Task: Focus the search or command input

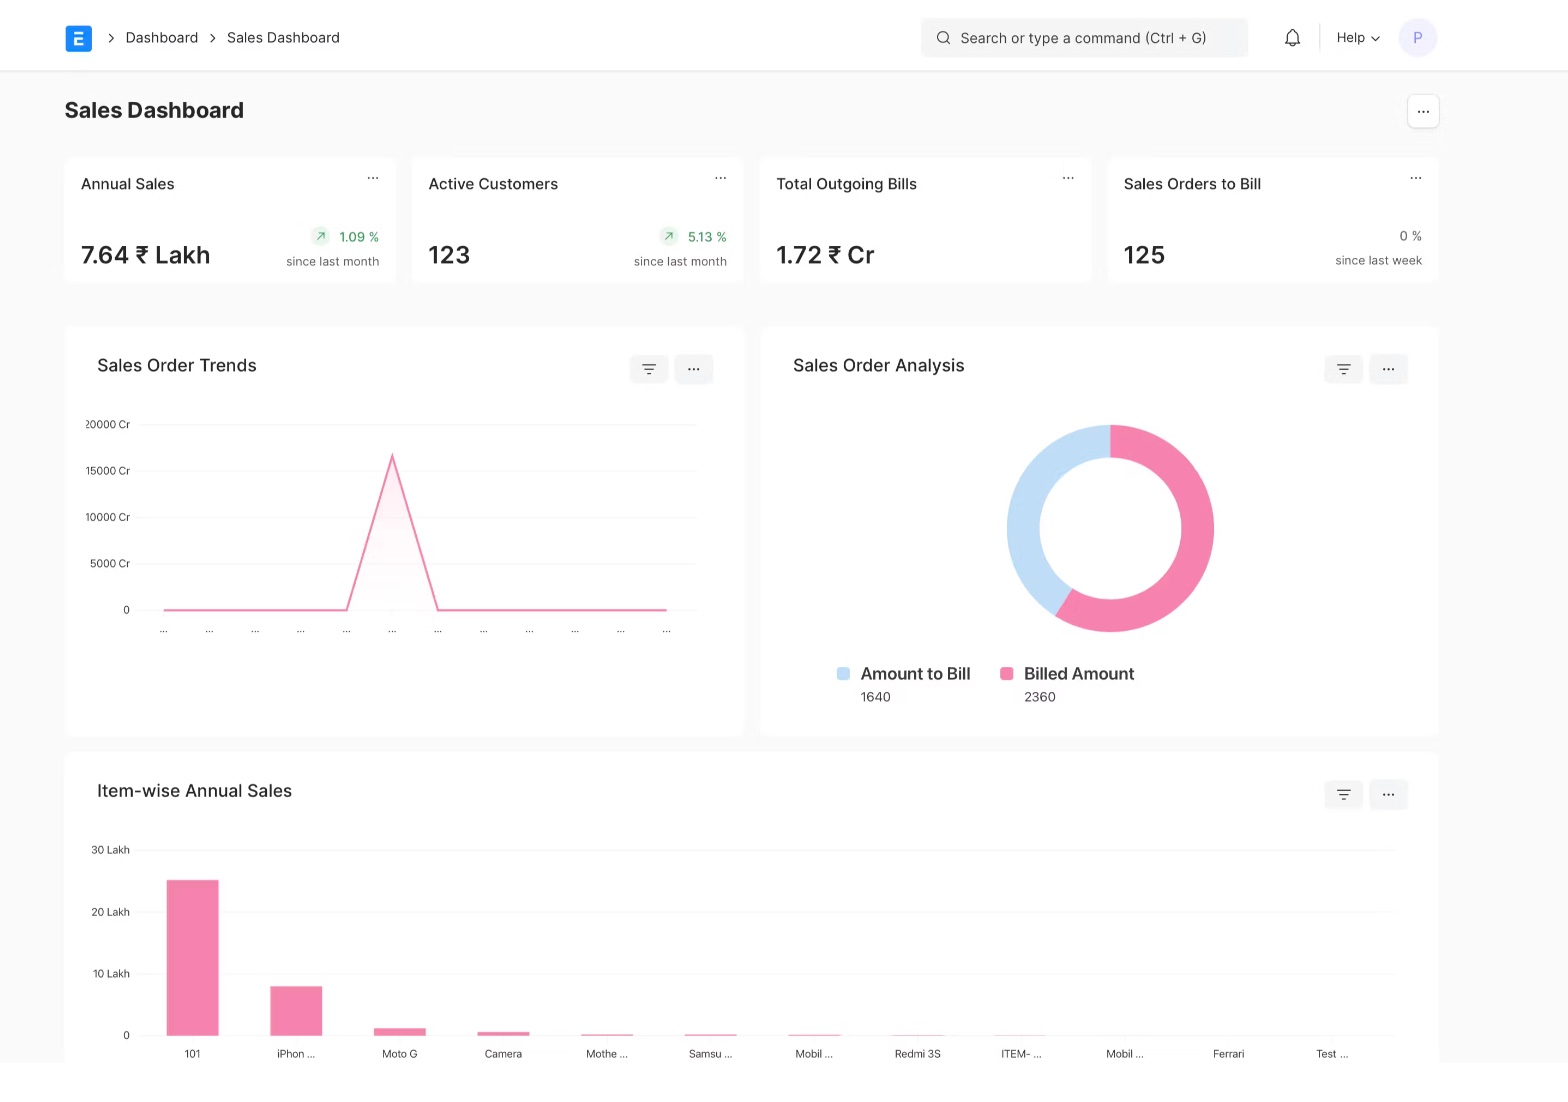Action: pyautogui.click(x=1083, y=38)
